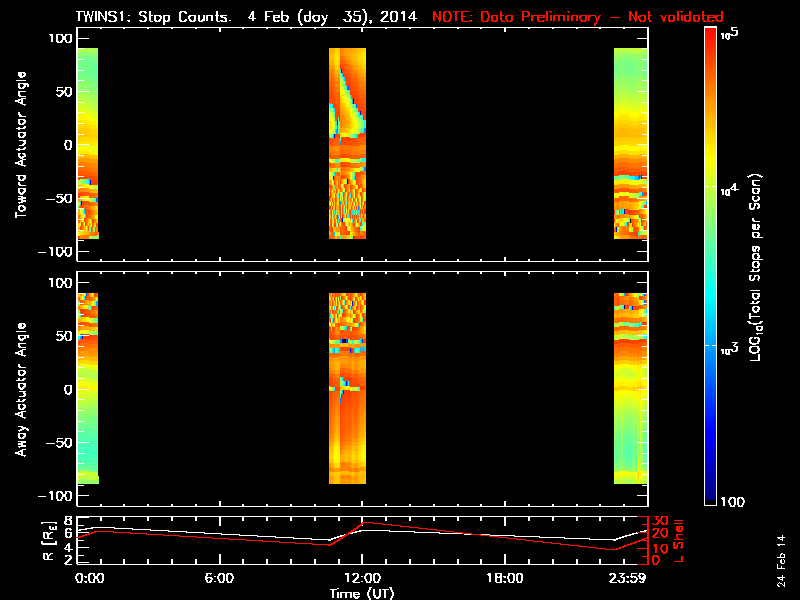The width and height of the screenshot is (800, 600).
Task: Click the red "Data Preliminary" note text
Action: coord(577,17)
